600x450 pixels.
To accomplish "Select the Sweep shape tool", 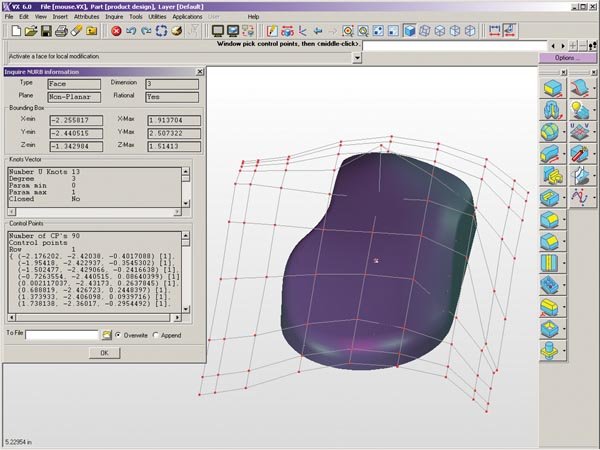I will (550, 154).
